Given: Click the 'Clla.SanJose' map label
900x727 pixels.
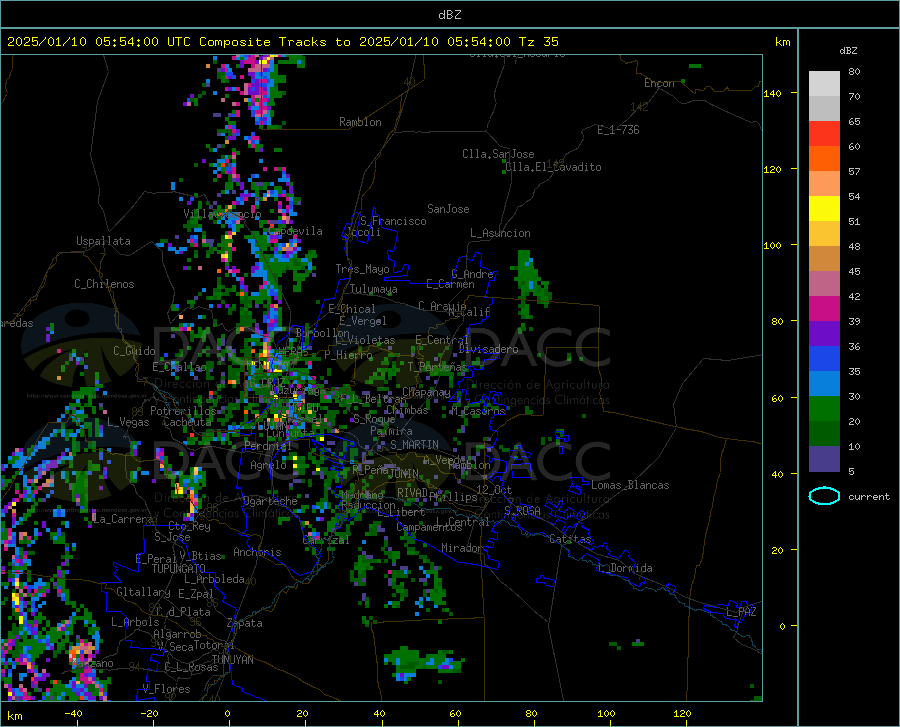Looking at the screenshot, I should click(498, 154).
